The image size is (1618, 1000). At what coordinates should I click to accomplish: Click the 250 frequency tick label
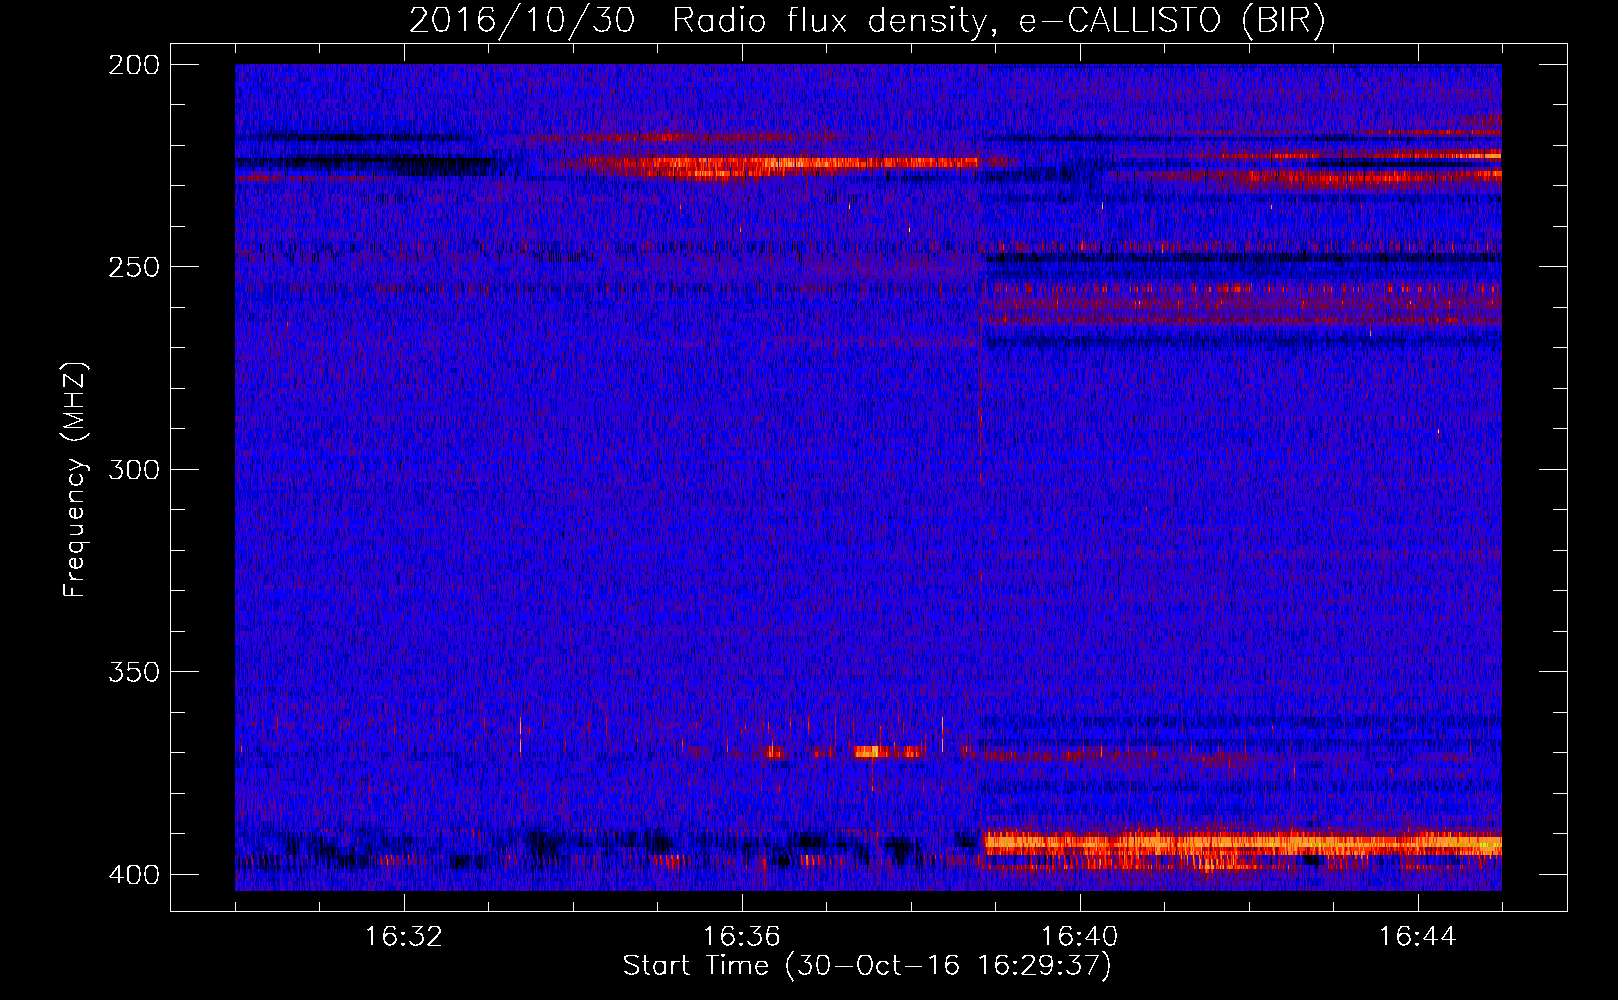134,267
